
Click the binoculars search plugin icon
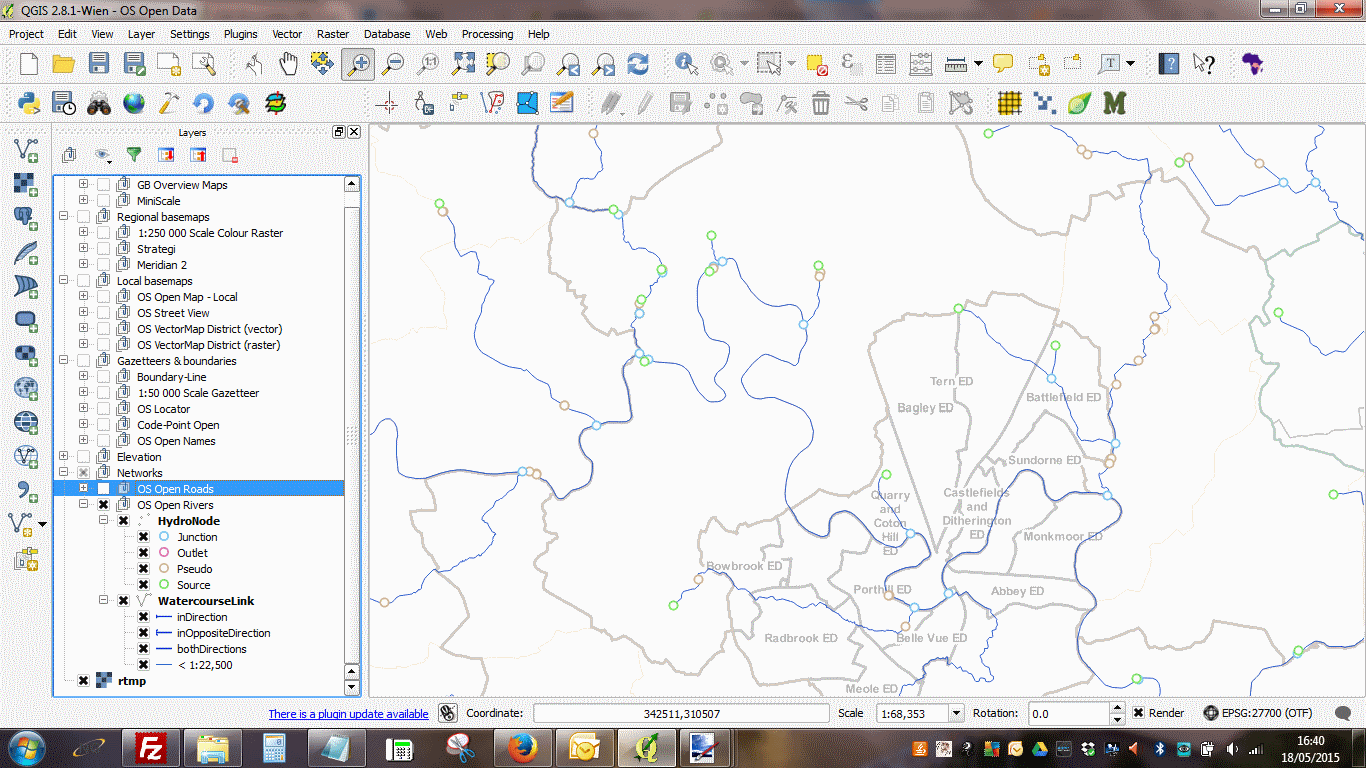tap(99, 102)
